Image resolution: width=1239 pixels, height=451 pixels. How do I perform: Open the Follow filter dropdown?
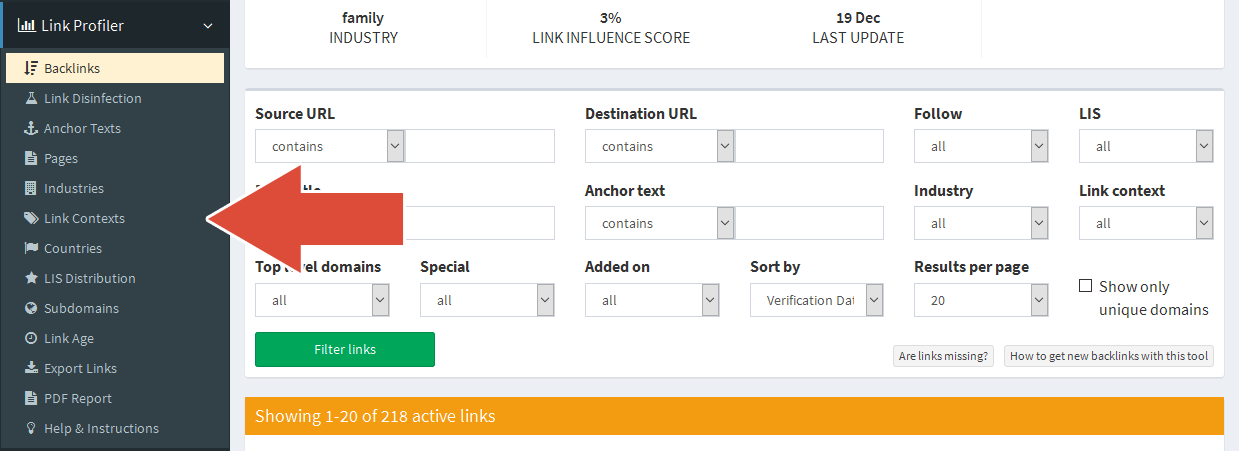point(981,146)
